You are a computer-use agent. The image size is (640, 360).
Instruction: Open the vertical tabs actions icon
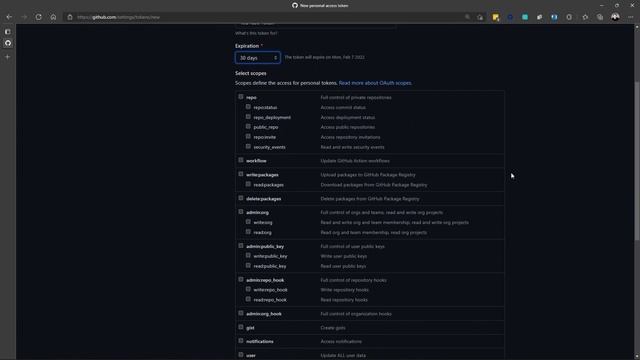click(8, 31)
